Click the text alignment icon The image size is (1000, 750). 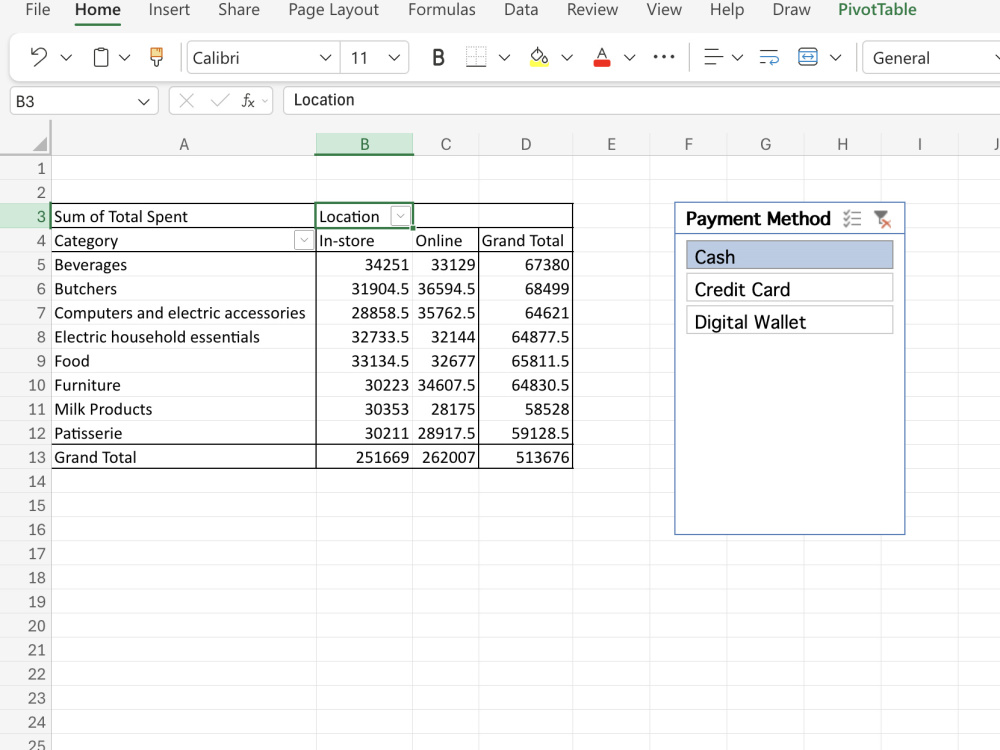click(x=713, y=57)
